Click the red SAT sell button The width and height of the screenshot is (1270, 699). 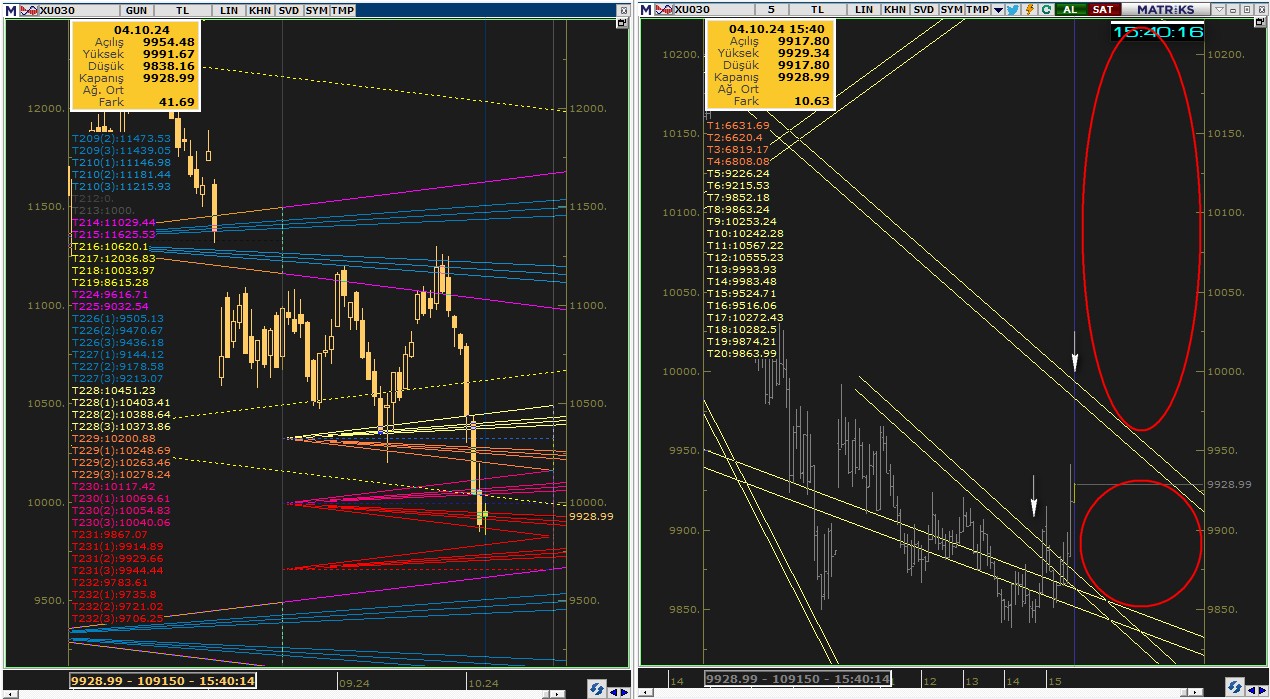tap(1102, 9)
